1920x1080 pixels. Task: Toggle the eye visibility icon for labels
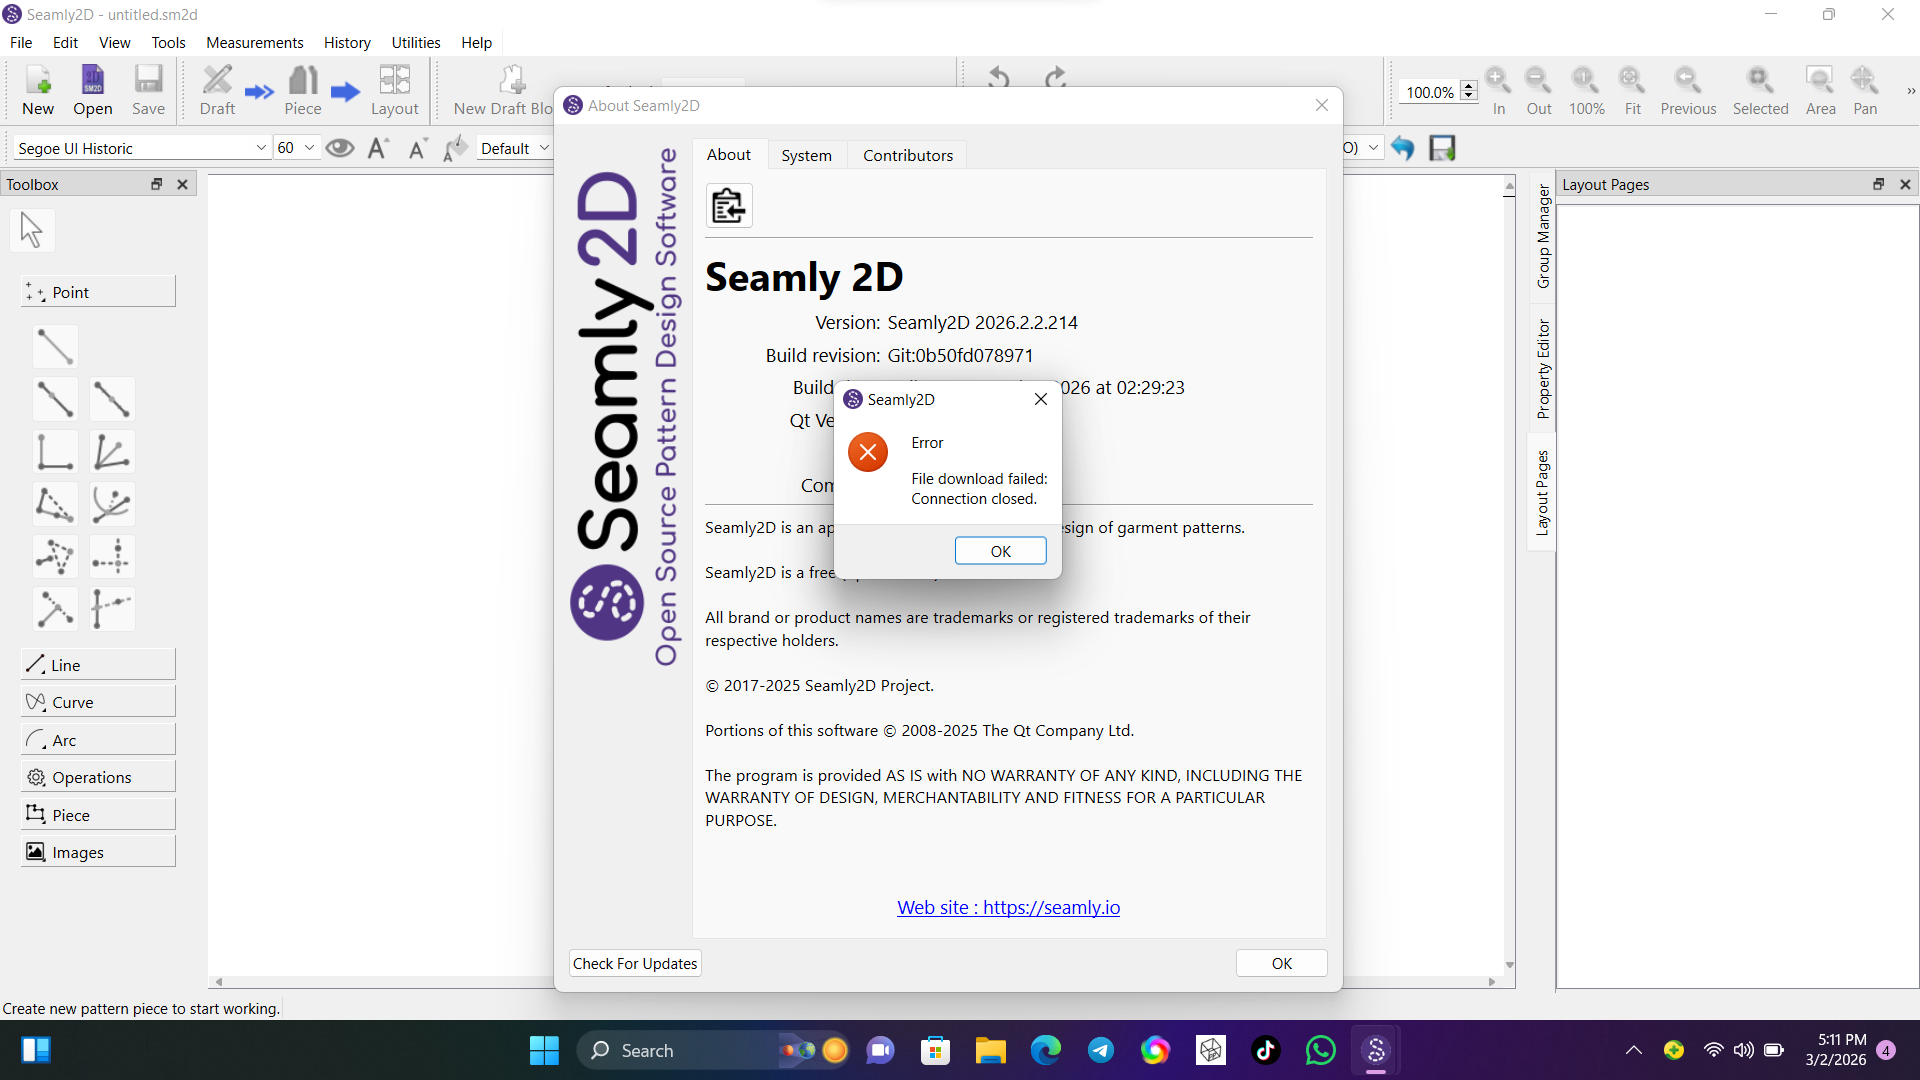[x=340, y=148]
